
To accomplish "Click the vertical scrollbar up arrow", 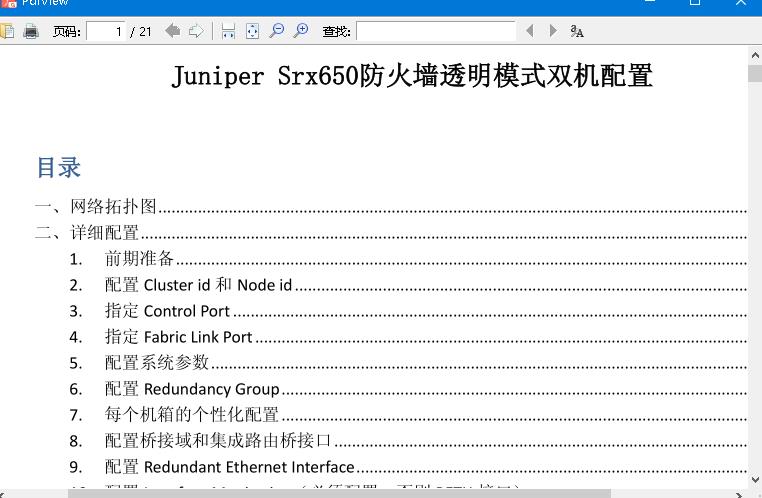I will (755, 55).
